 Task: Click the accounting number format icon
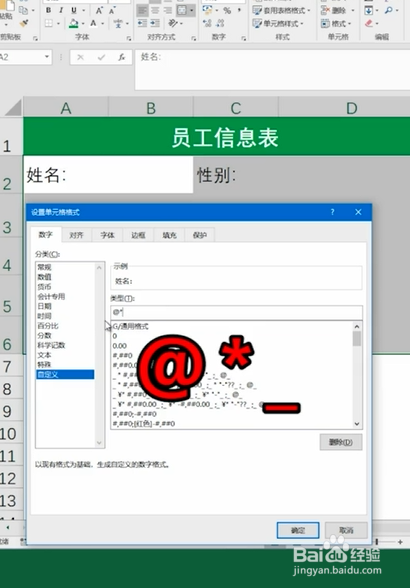pyautogui.click(x=207, y=10)
